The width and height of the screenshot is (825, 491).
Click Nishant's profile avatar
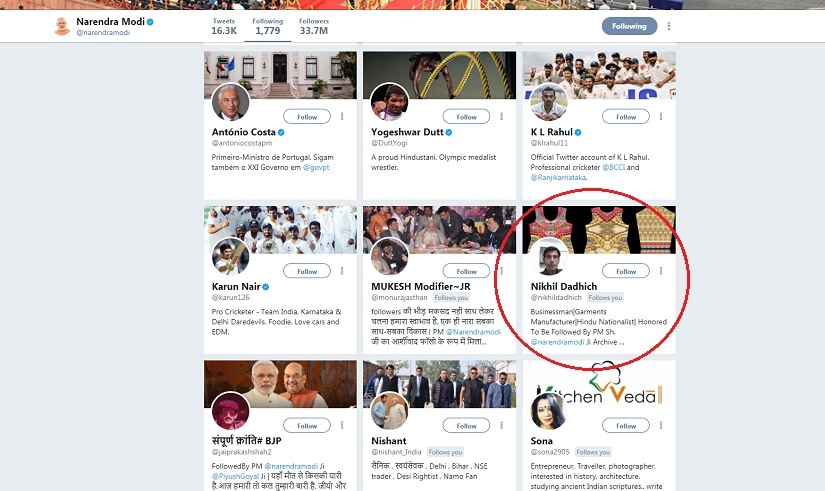point(389,410)
